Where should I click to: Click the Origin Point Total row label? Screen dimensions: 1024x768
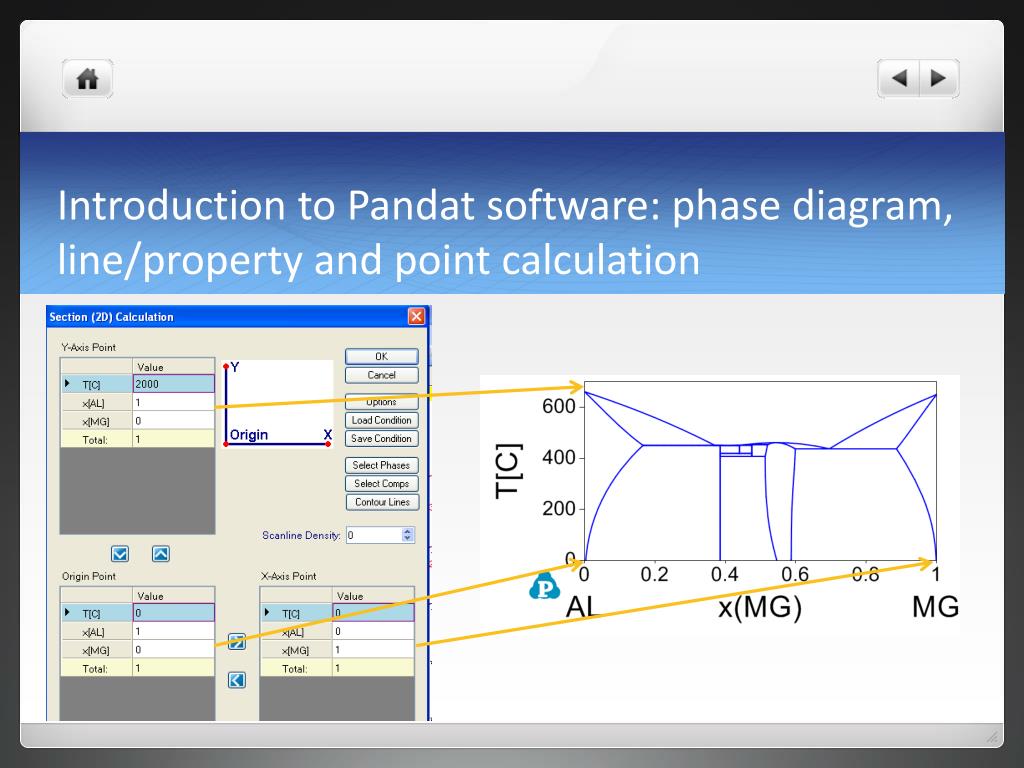(x=95, y=668)
